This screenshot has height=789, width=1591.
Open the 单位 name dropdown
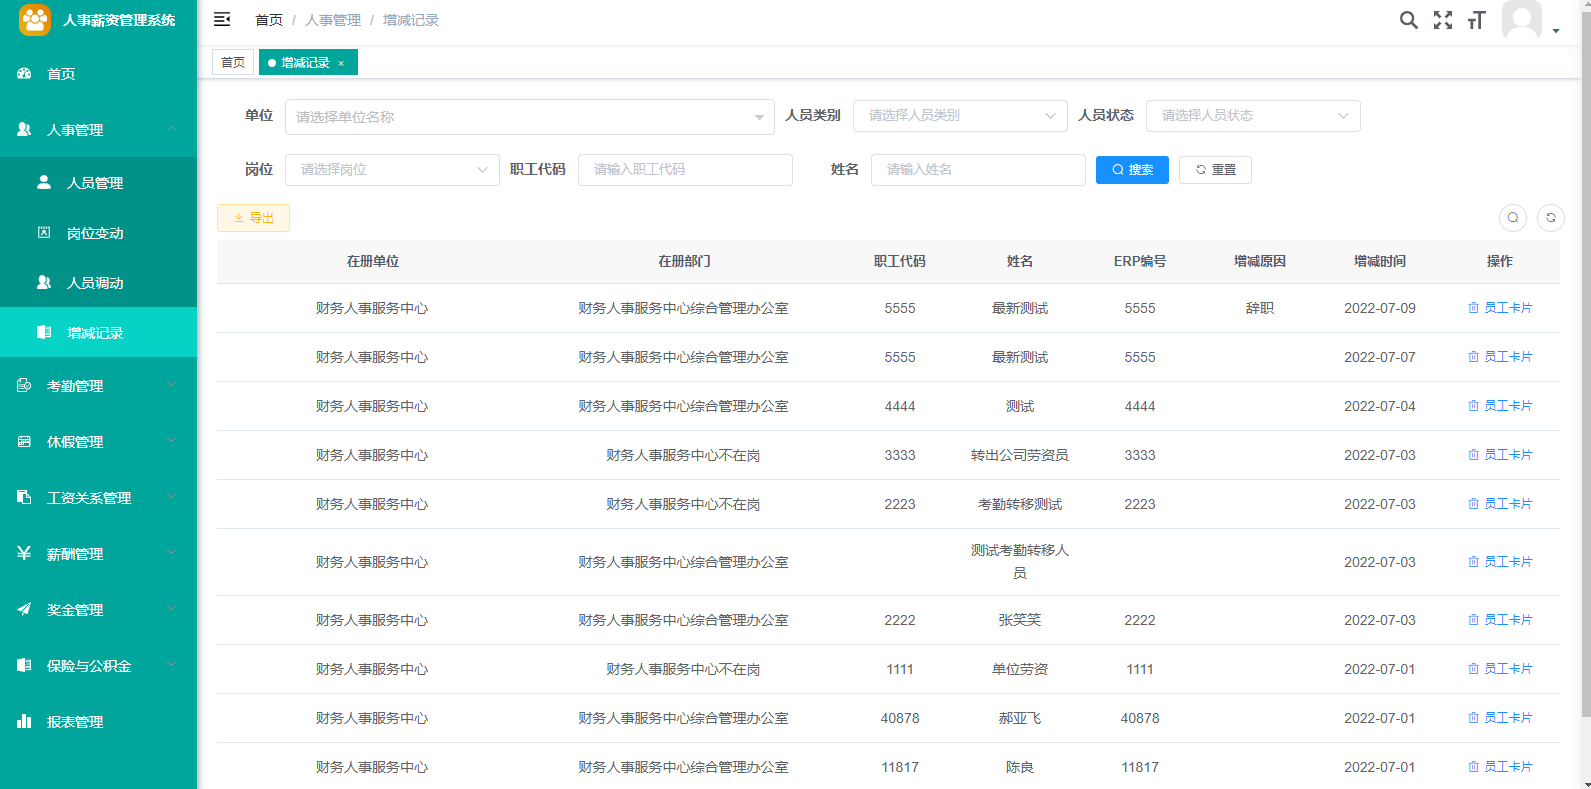(530, 117)
